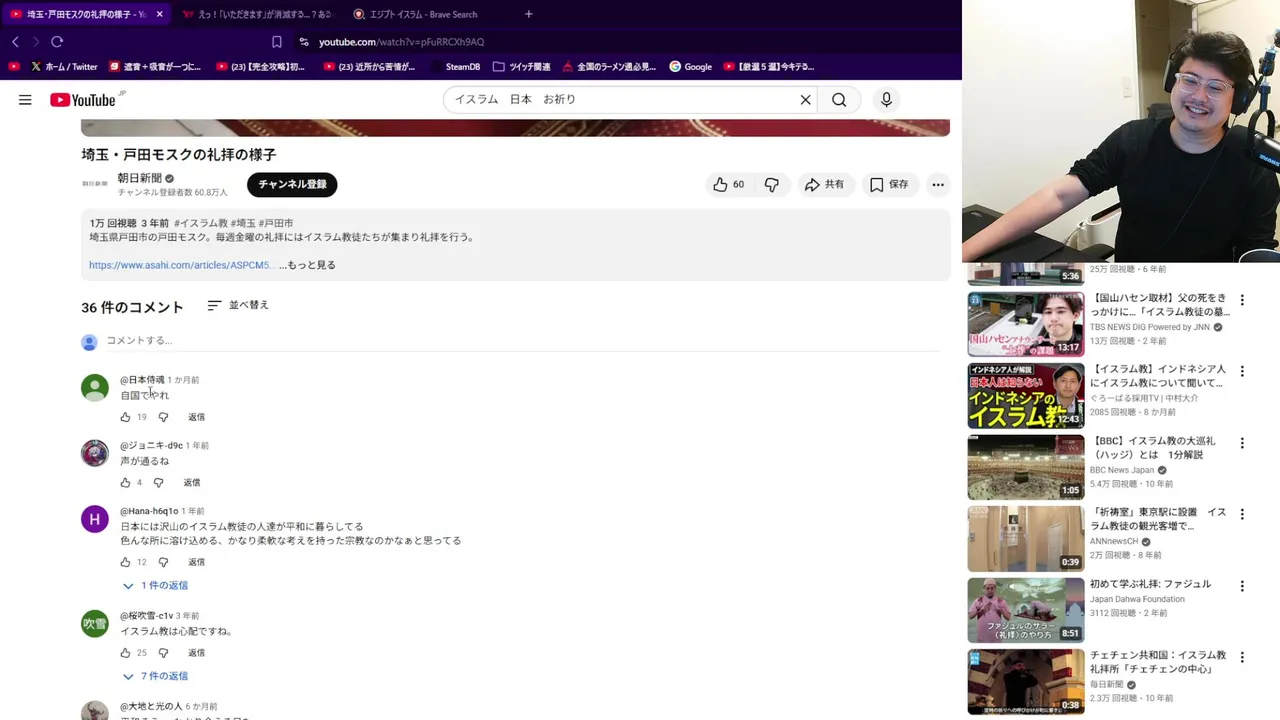
Task: Select the #イスラム教 hashtag
Action: [x=201, y=223]
